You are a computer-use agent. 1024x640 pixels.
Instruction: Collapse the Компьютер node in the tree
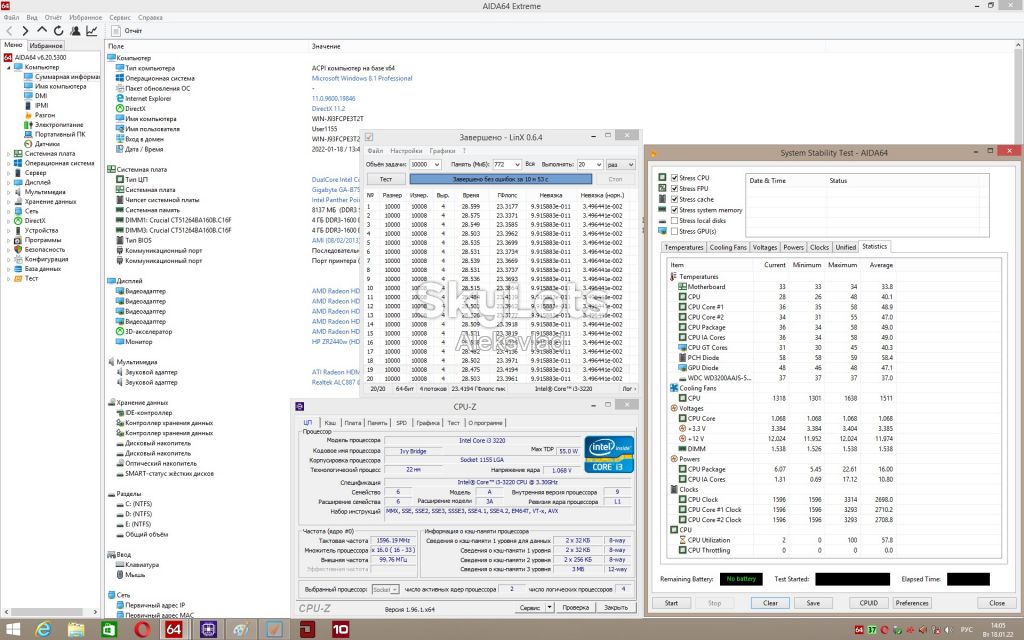[9, 67]
